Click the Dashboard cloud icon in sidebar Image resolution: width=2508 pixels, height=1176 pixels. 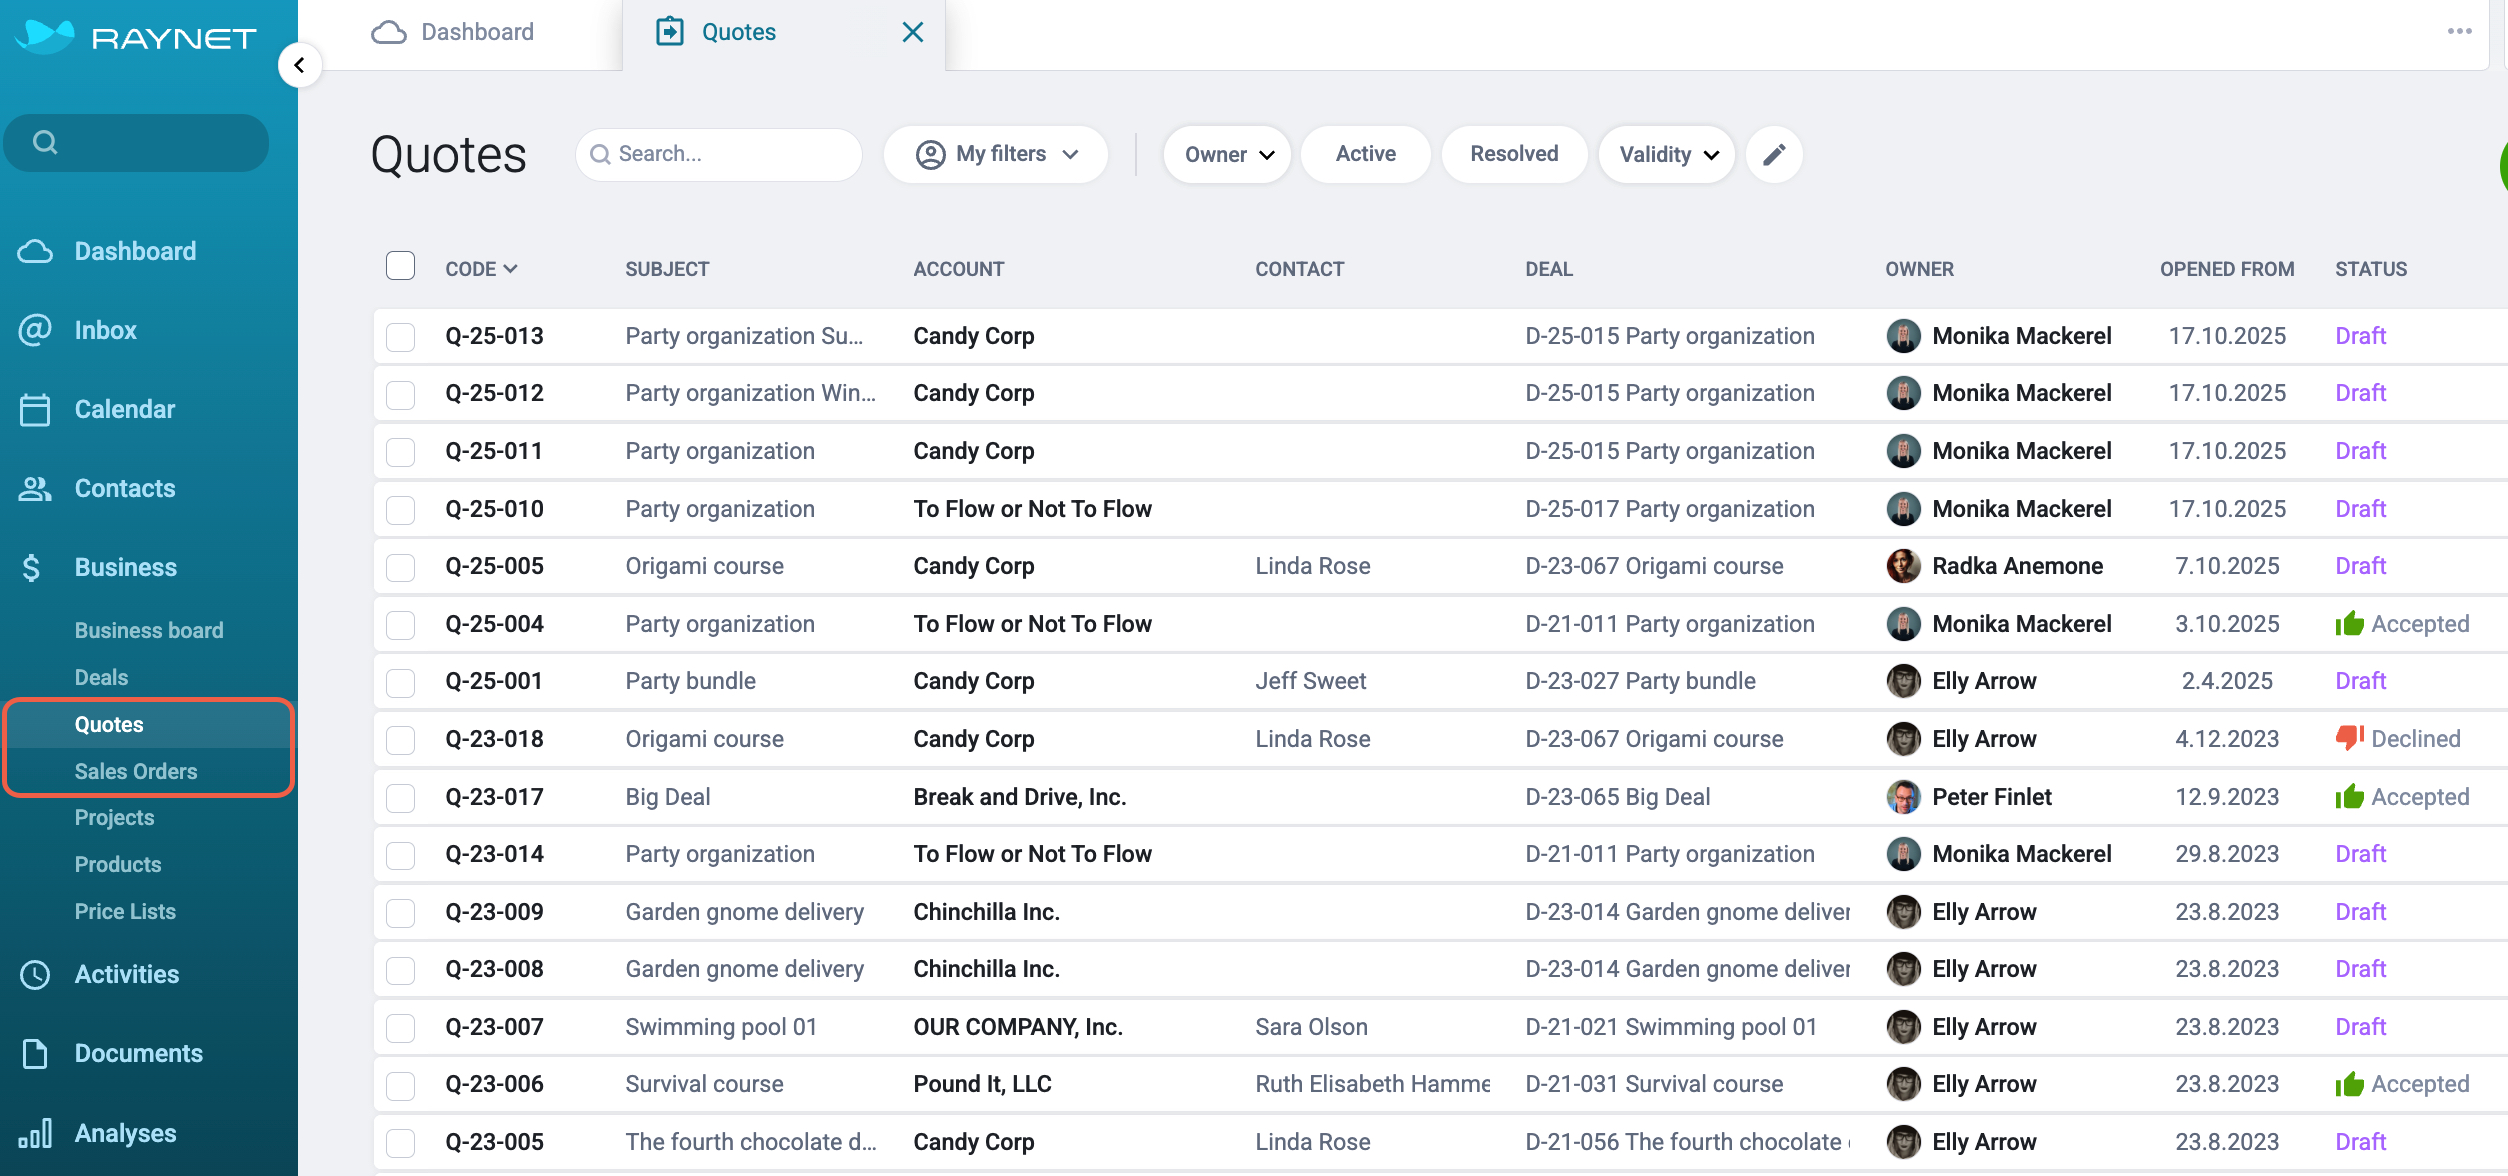[x=35, y=251]
